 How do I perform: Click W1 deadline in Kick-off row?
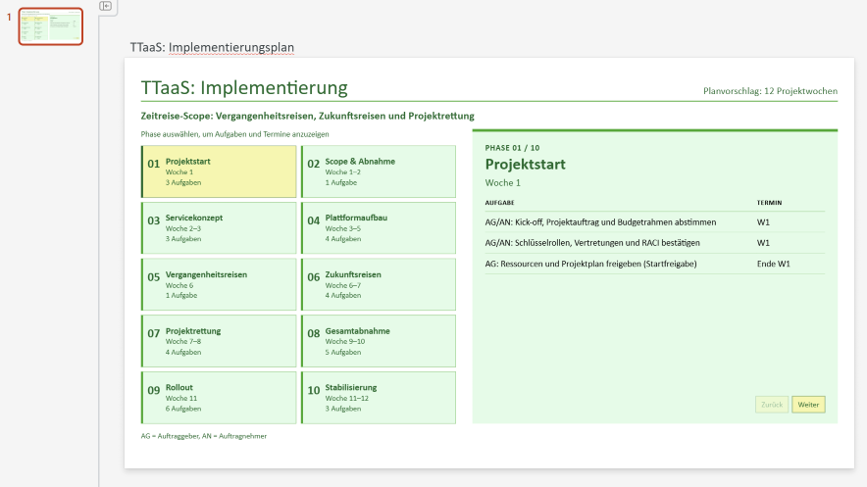click(763, 222)
